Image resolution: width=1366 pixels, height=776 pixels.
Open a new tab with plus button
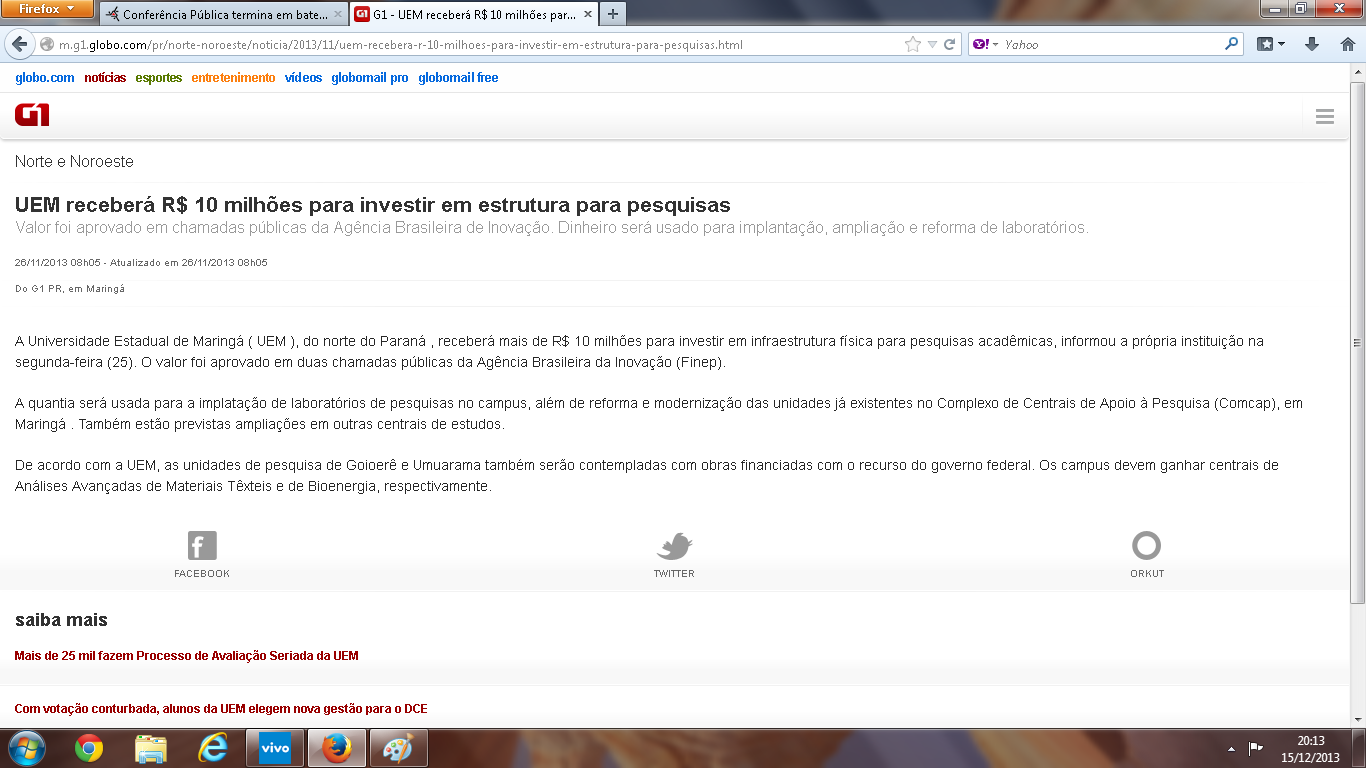point(612,14)
